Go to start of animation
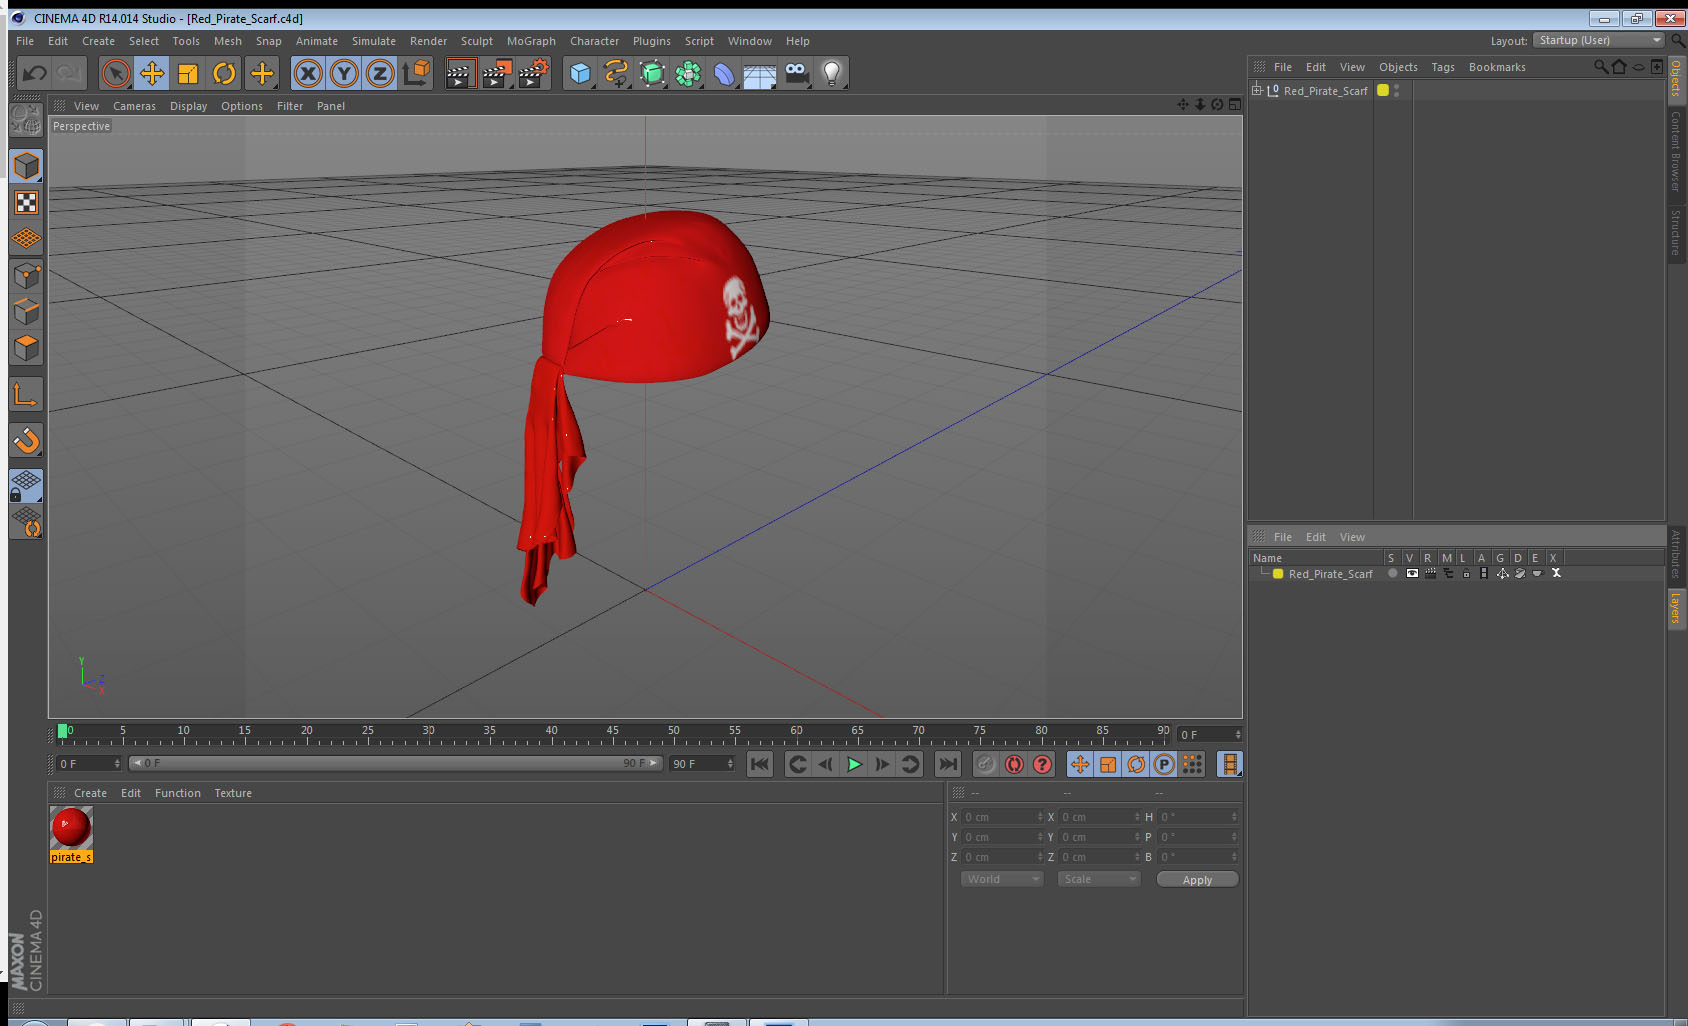The image size is (1688, 1026). 760,764
